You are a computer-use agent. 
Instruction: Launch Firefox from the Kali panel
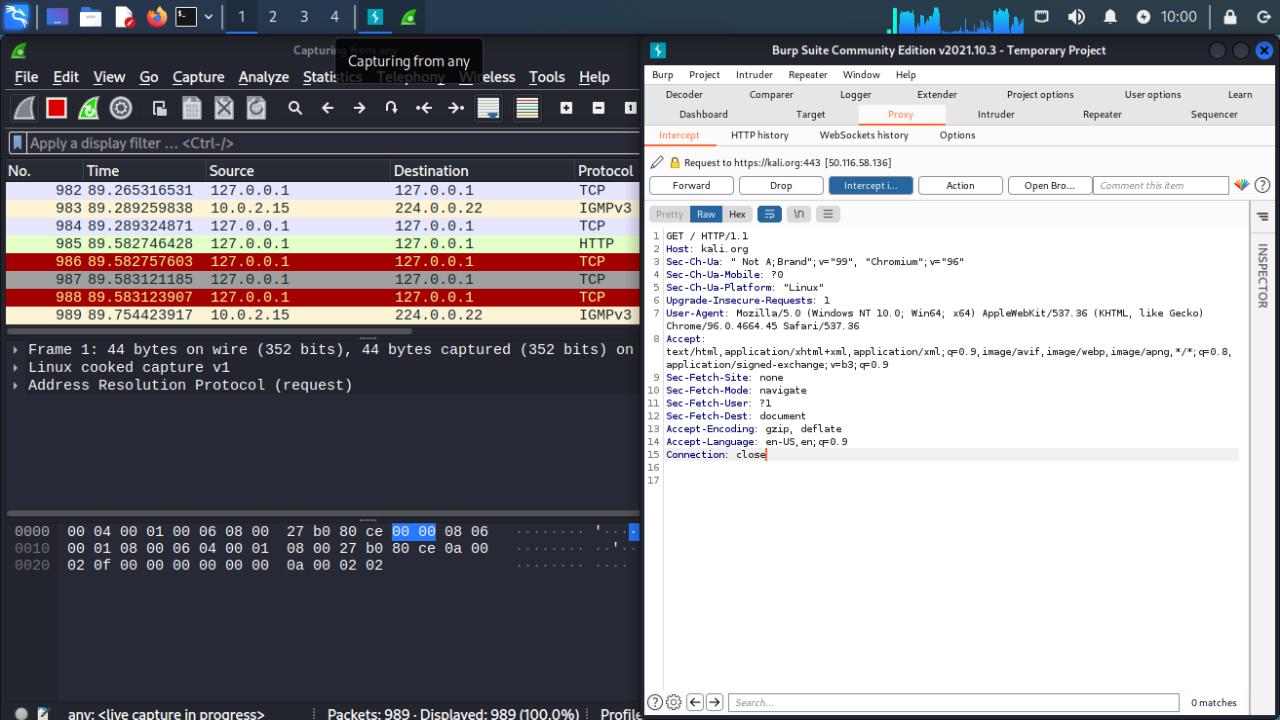tap(156, 16)
